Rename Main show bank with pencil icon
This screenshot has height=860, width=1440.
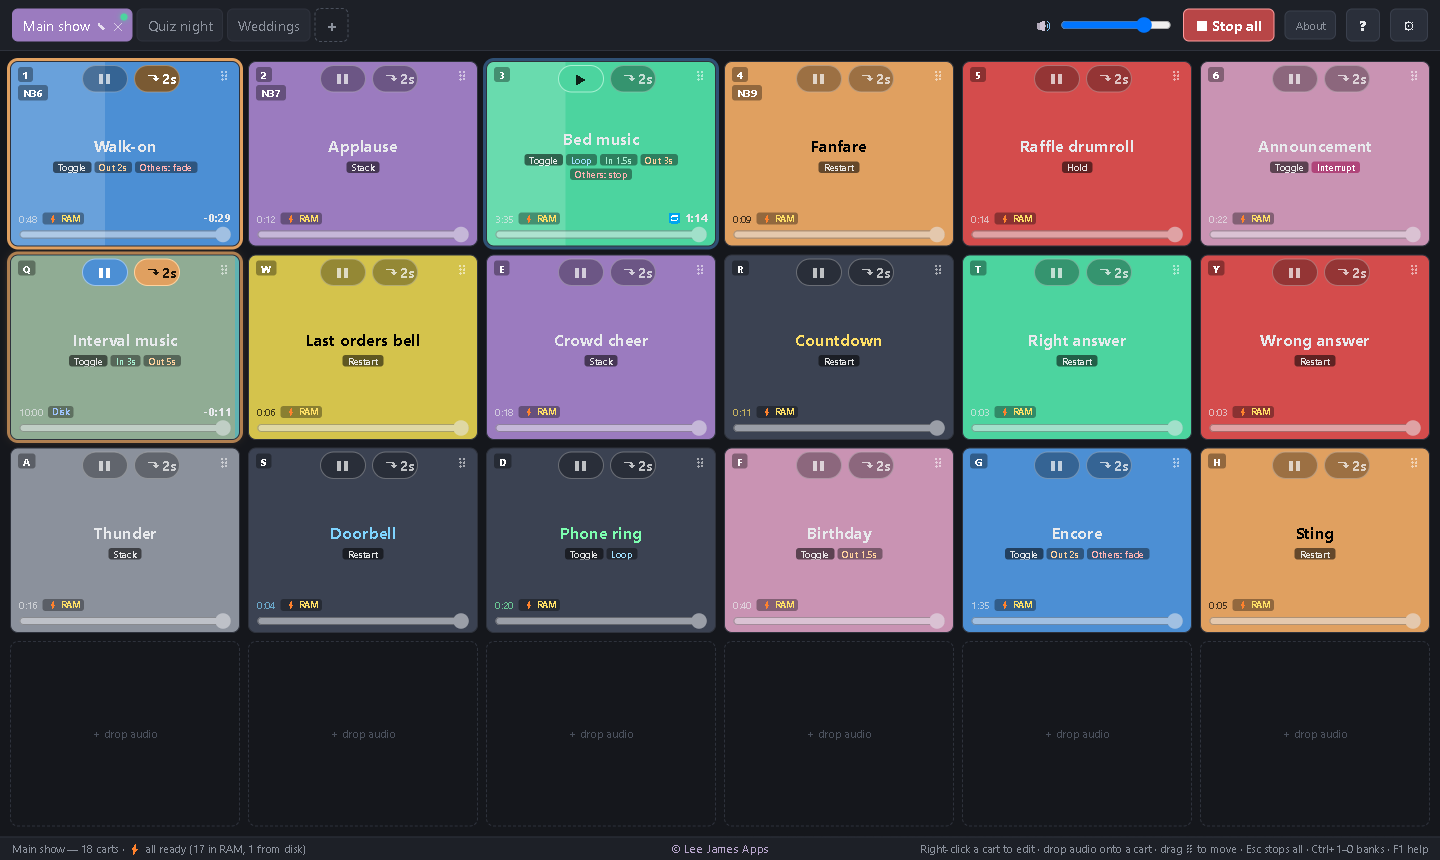click(101, 26)
